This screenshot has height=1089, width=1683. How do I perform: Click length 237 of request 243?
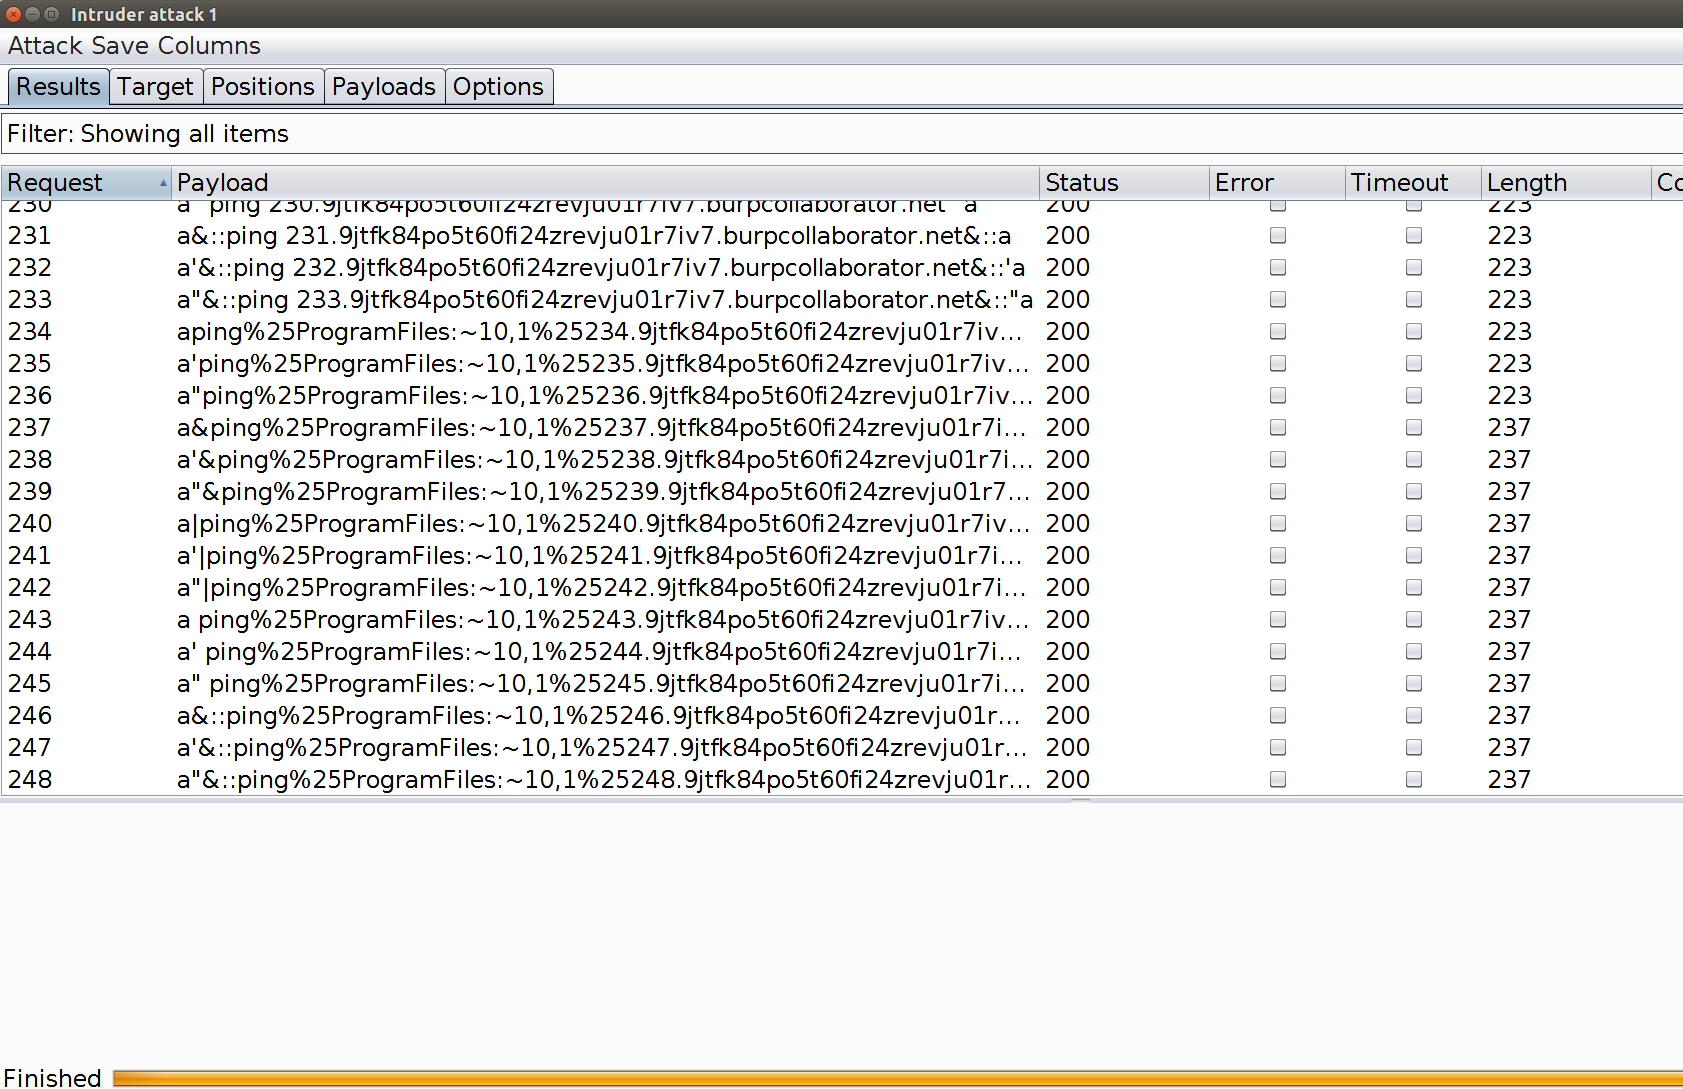click(x=1509, y=619)
